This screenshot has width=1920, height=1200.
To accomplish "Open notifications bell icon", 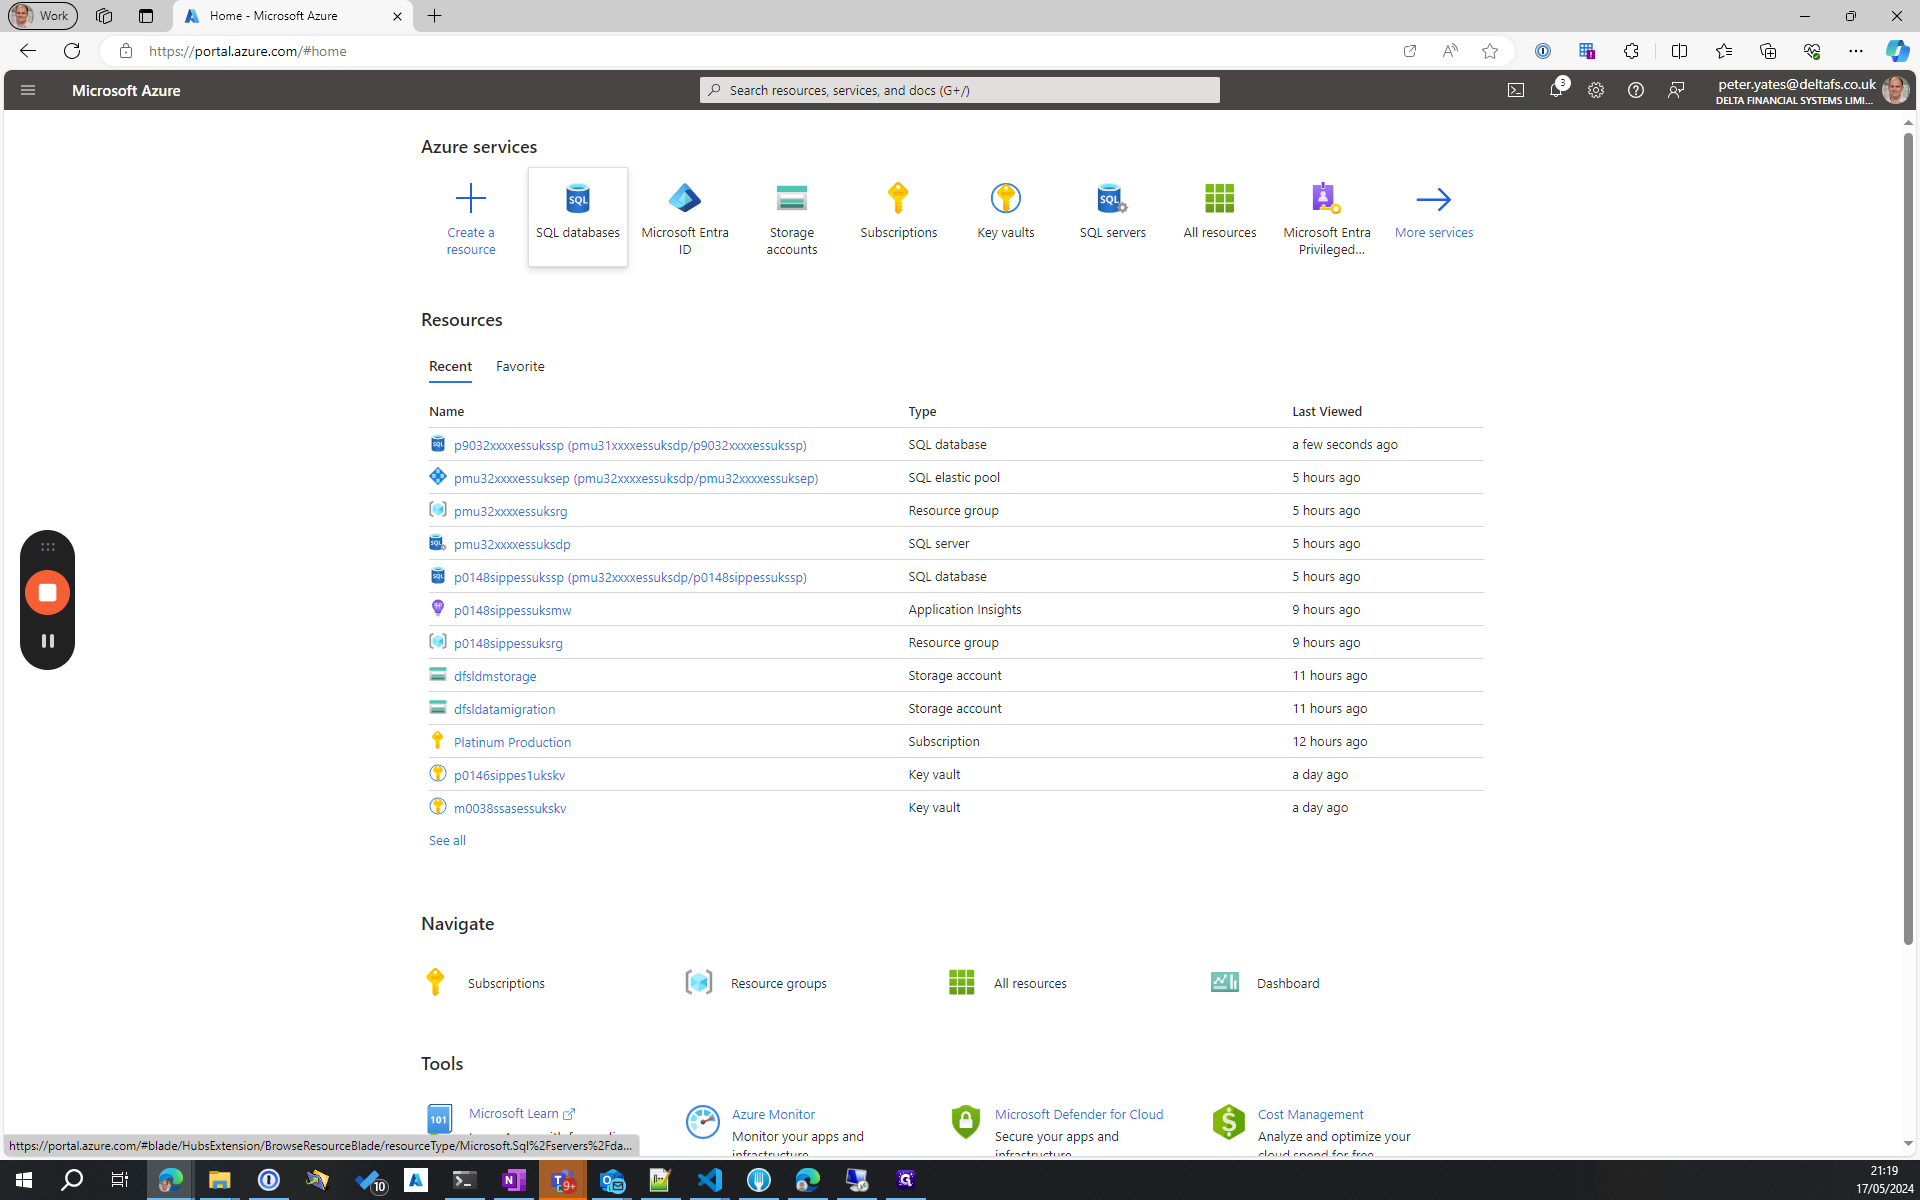I will pos(1556,90).
